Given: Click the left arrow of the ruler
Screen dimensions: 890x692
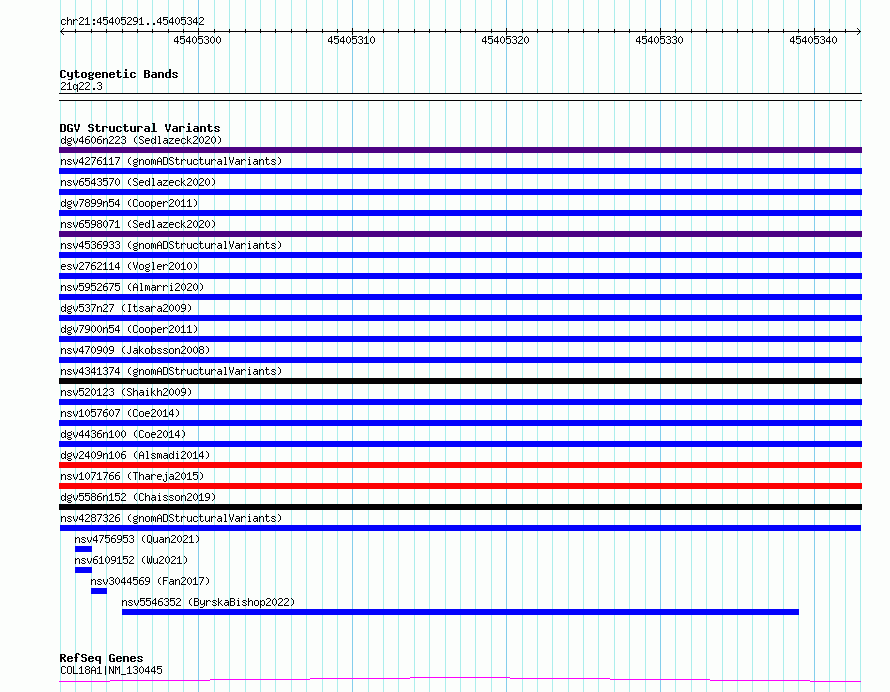Looking at the screenshot, I should click(62, 31).
